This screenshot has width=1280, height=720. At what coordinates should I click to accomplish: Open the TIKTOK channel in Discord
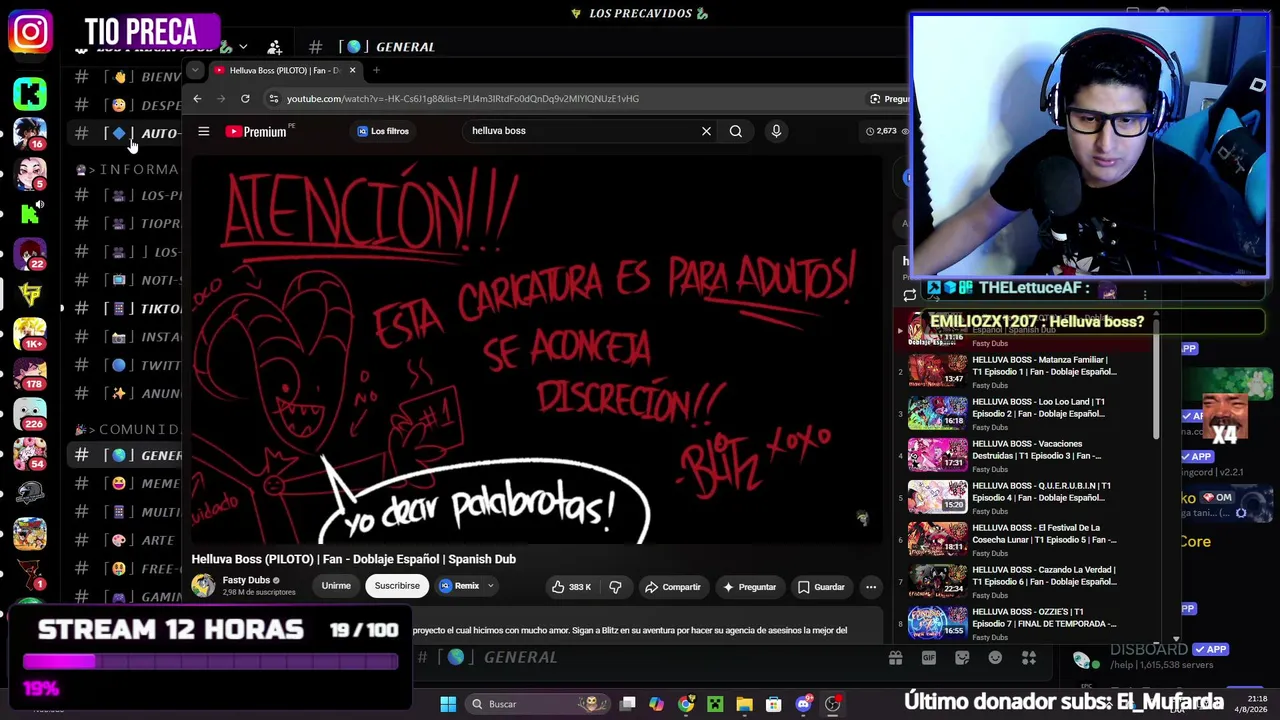point(125,309)
